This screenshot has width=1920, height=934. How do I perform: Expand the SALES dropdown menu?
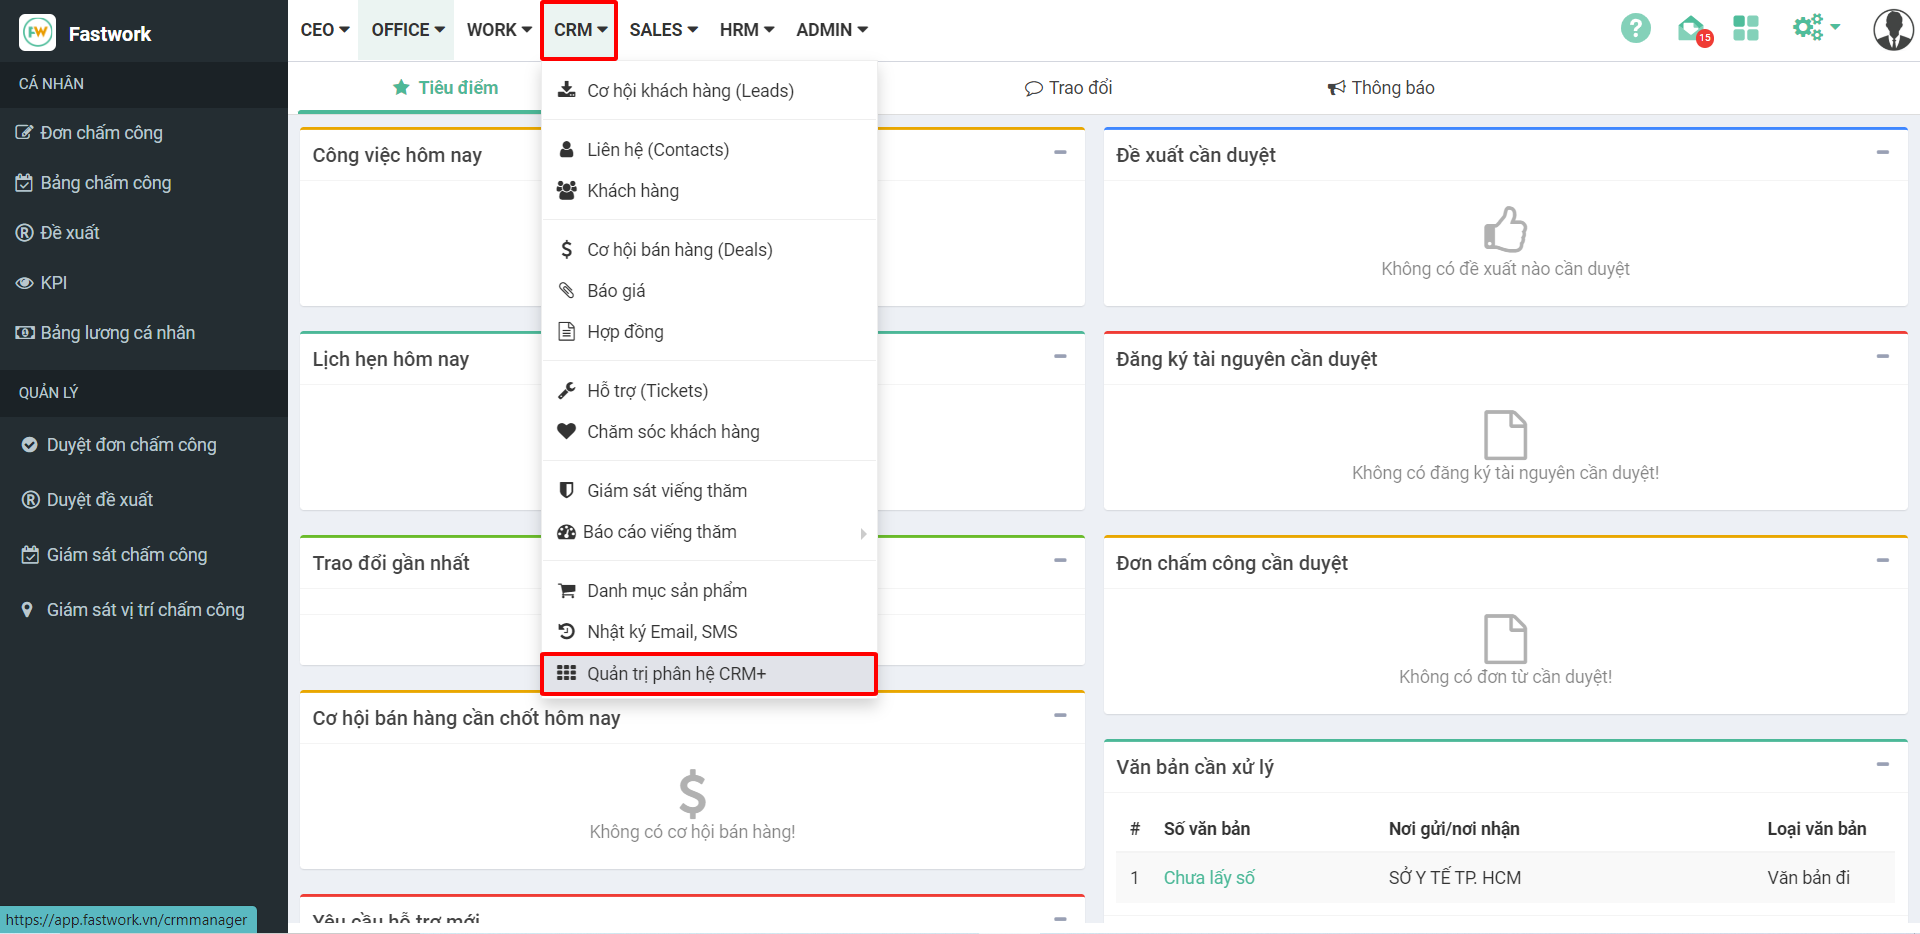click(663, 30)
